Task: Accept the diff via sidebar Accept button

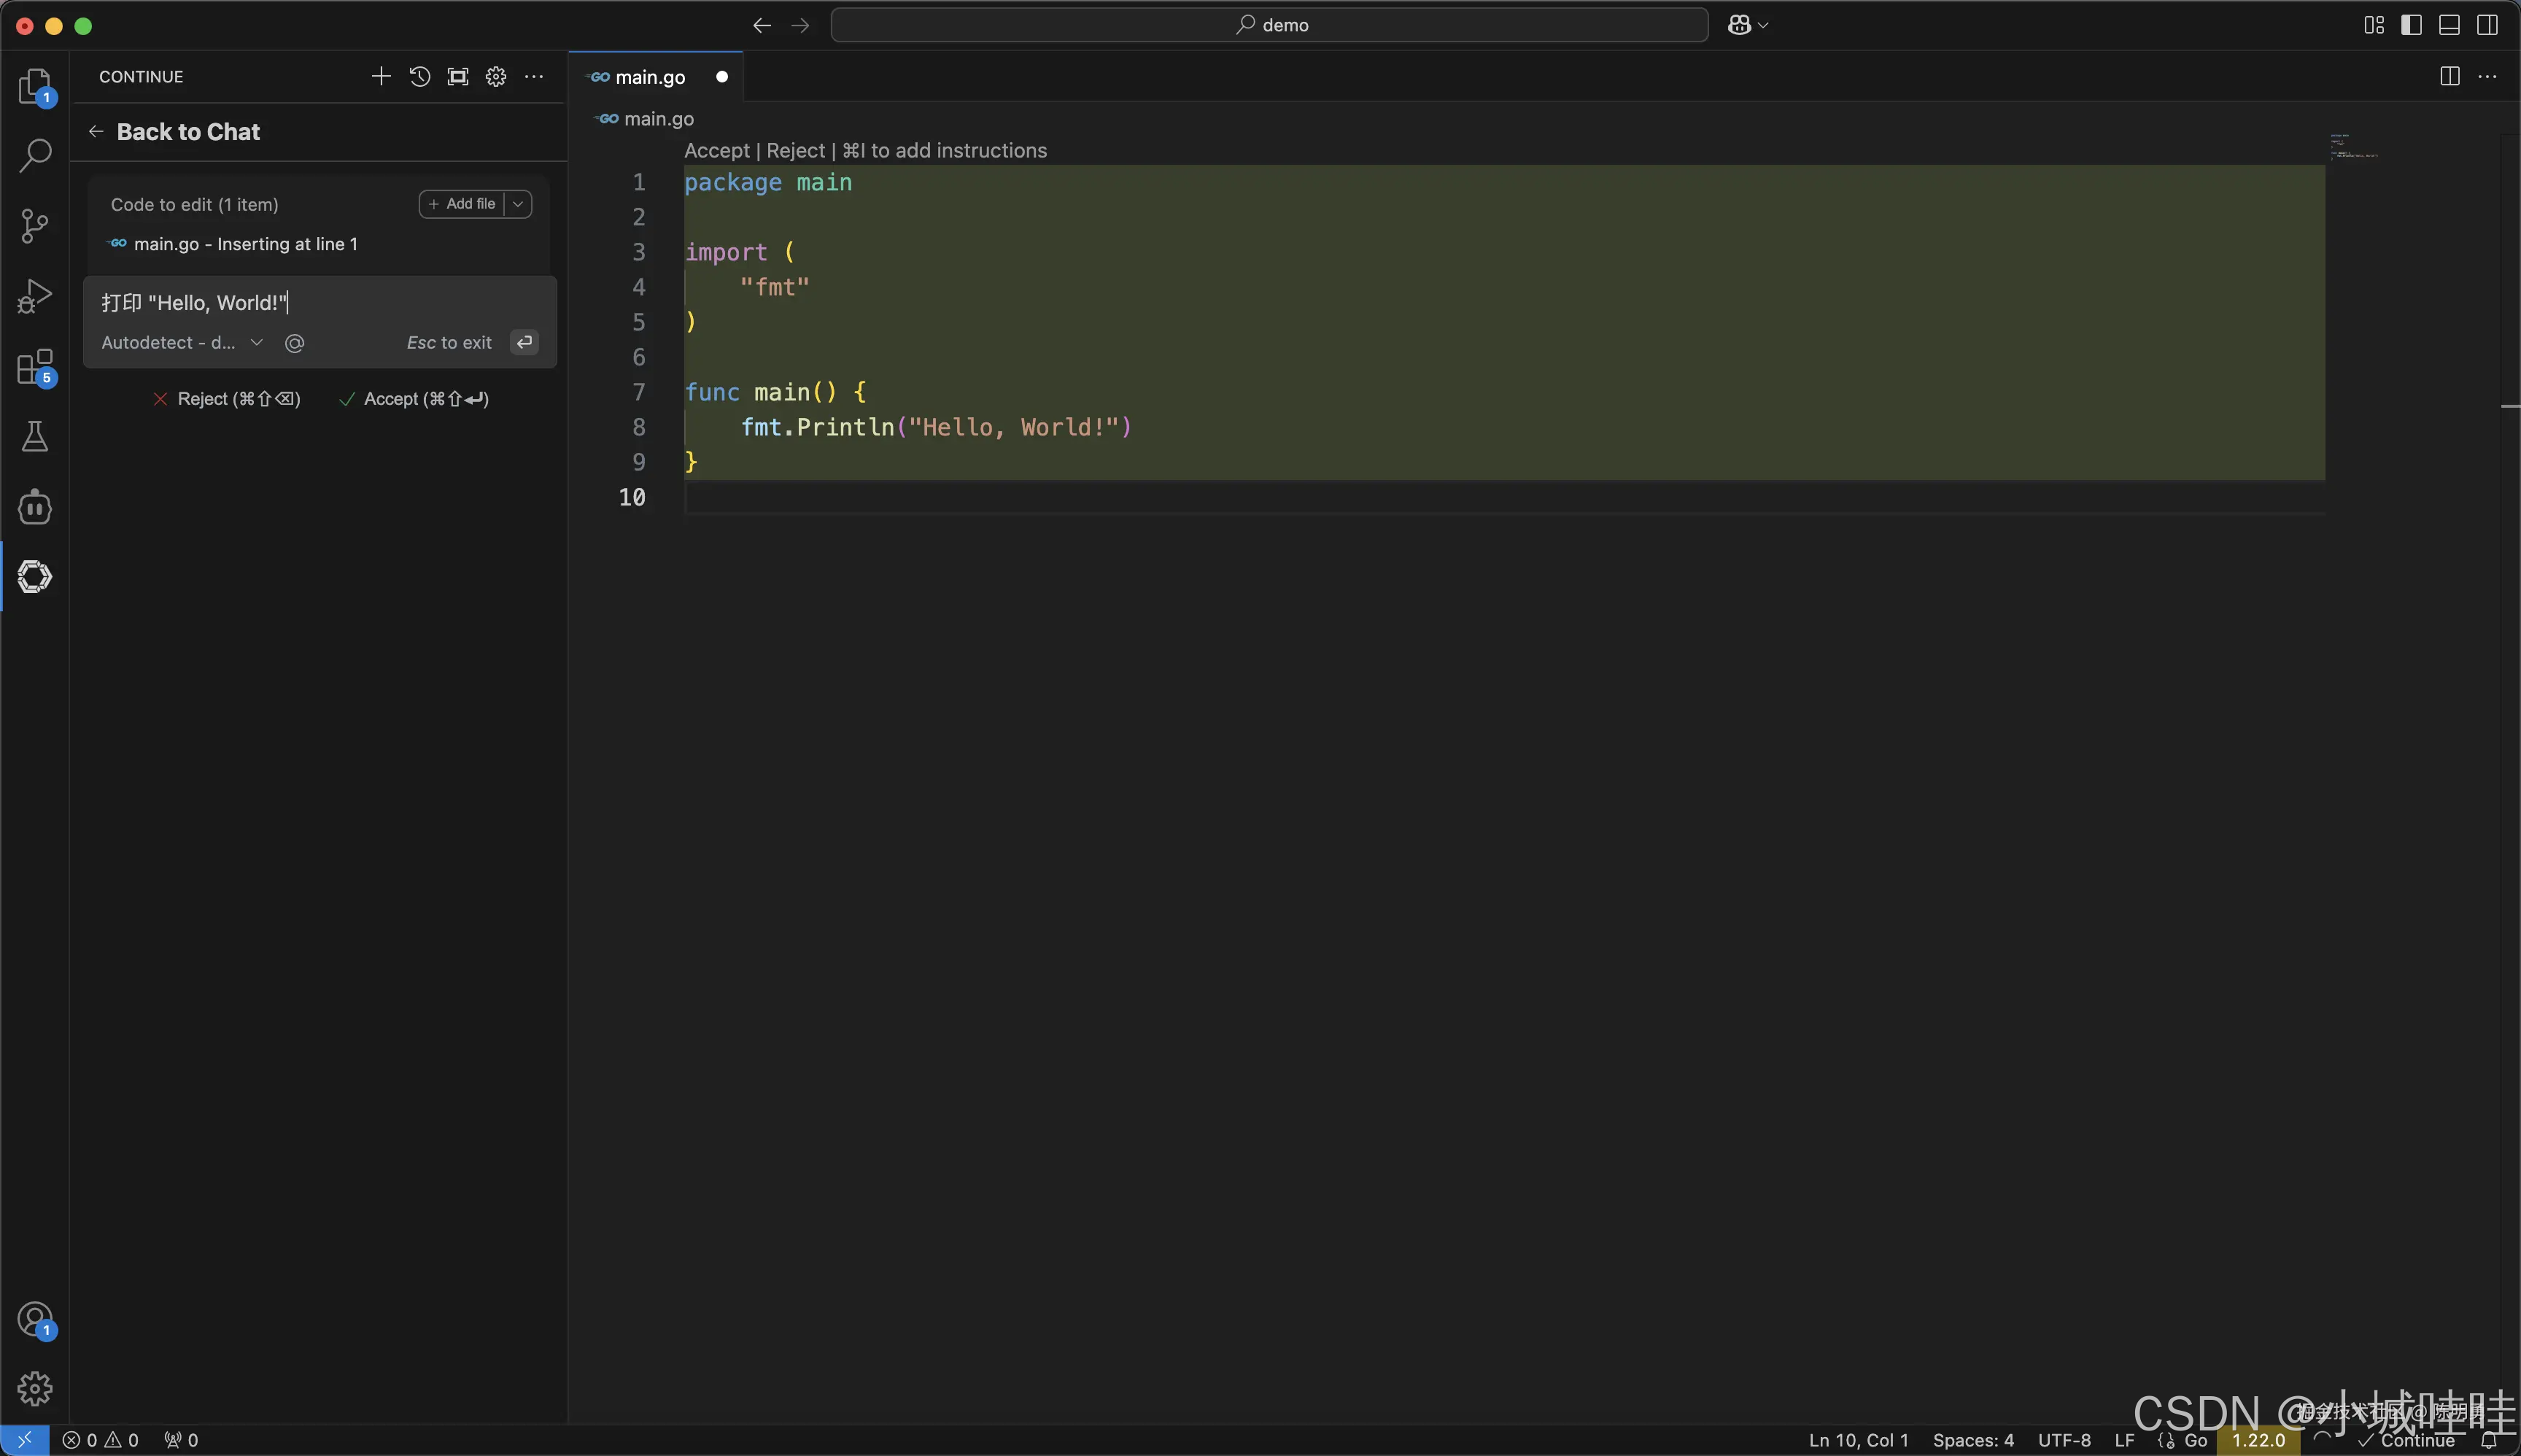Action: point(414,399)
